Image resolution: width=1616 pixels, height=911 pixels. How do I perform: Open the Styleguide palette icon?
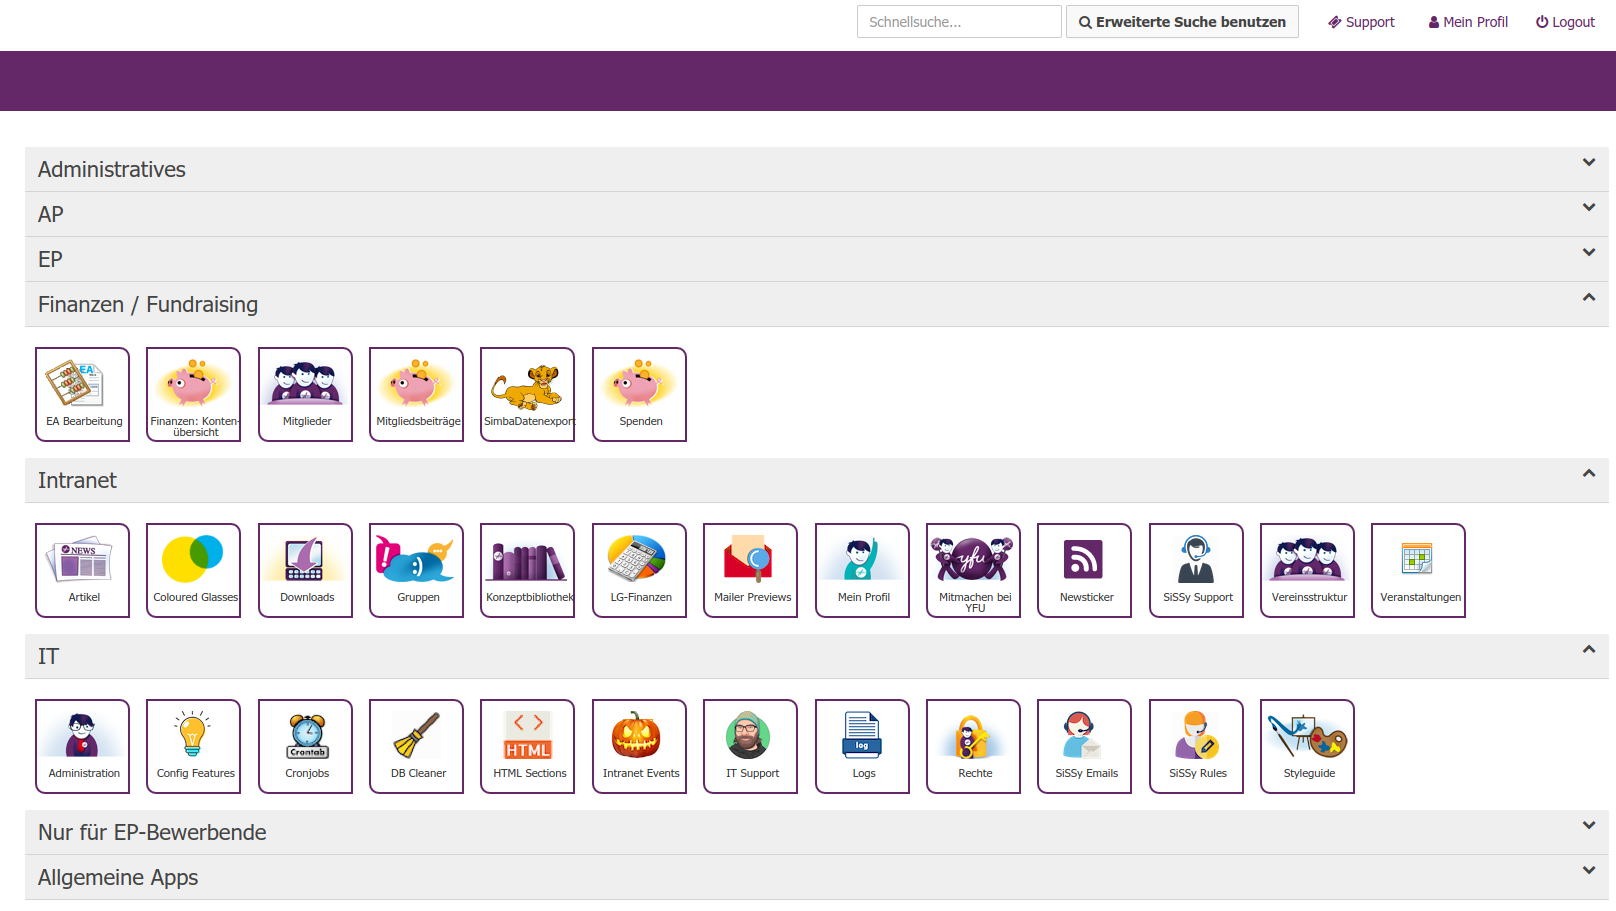click(1307, 746)
